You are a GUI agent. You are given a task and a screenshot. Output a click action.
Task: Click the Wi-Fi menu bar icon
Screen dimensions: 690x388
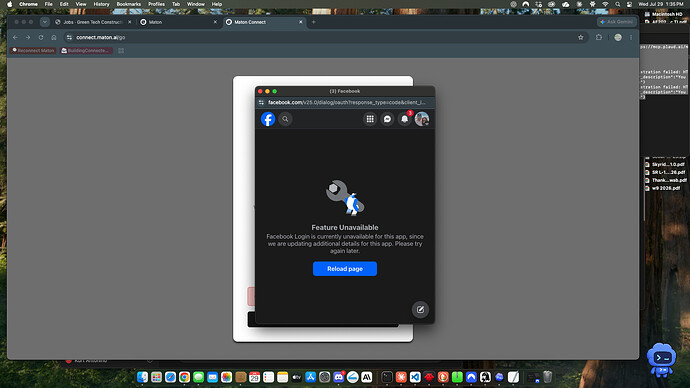[605, 4]
